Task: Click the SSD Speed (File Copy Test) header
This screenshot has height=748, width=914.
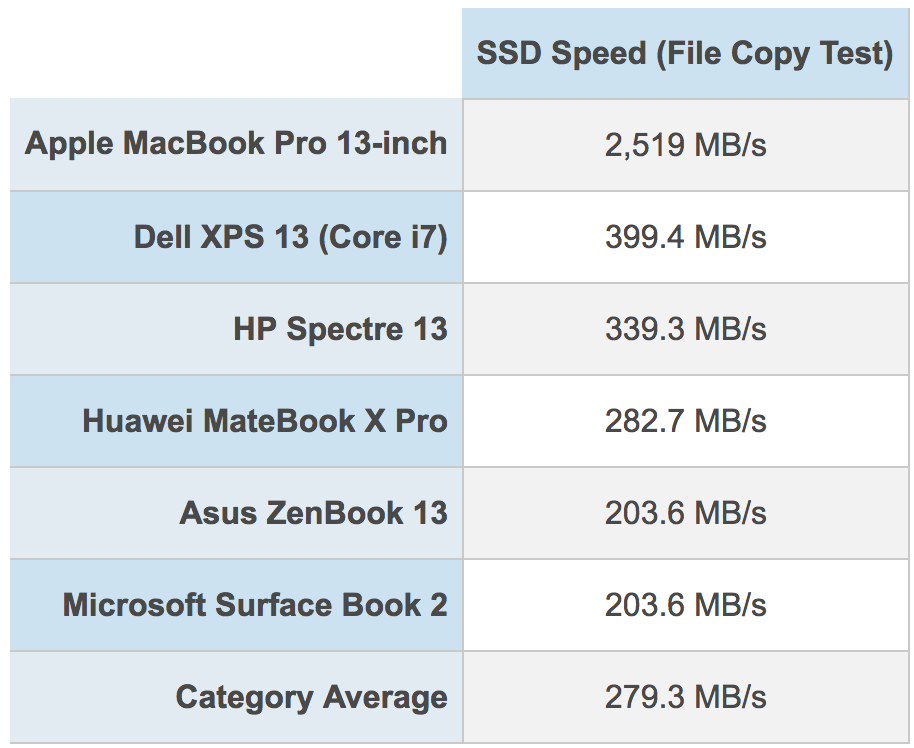Action: pos(685,54)
